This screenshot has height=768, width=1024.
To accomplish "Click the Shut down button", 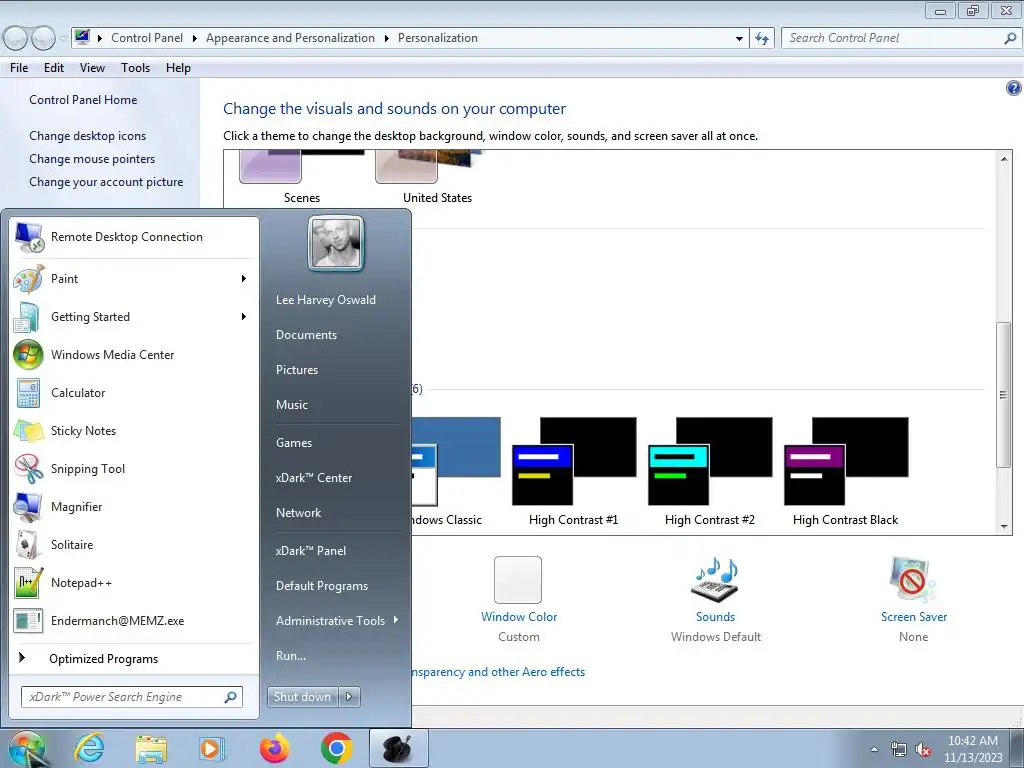I will pos(302,697).
